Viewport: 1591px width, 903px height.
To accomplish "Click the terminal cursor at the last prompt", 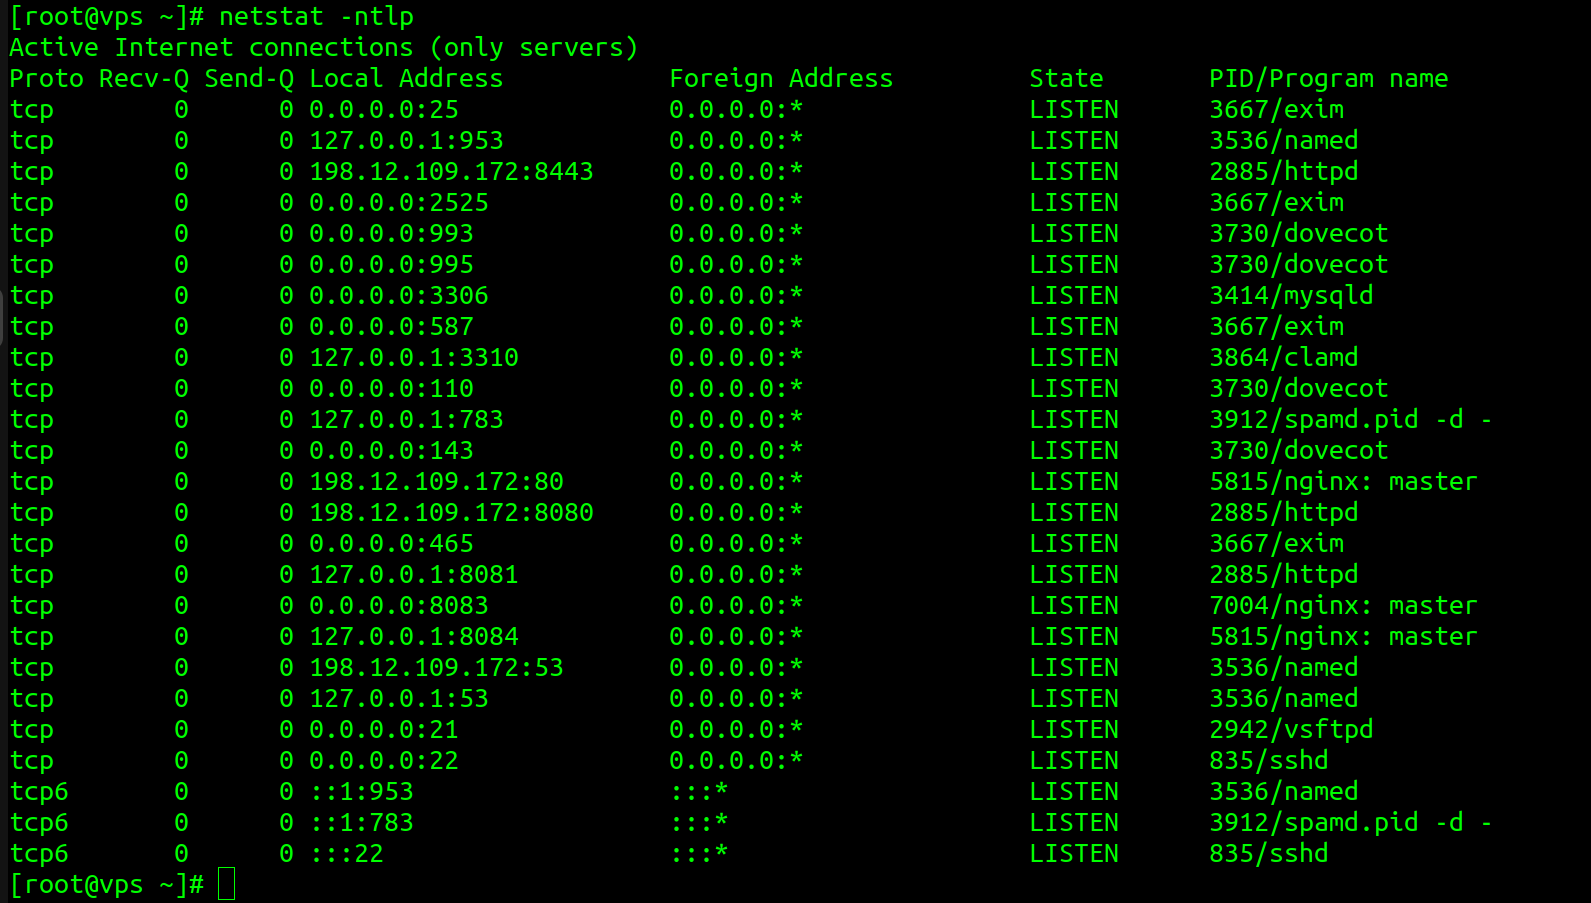I will pos(227,884).
